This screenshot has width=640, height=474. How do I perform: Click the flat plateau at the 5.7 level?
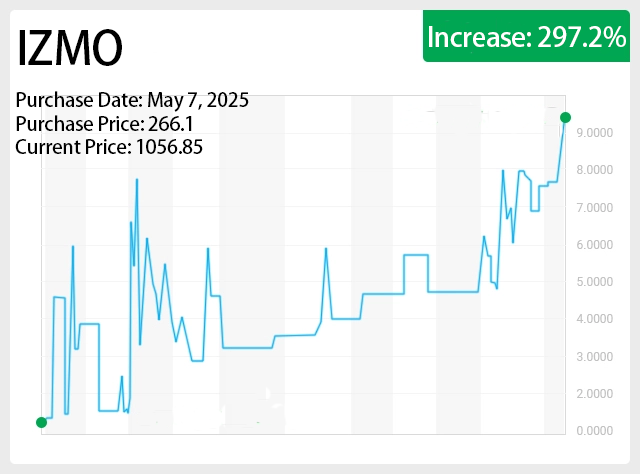(416, 255)
